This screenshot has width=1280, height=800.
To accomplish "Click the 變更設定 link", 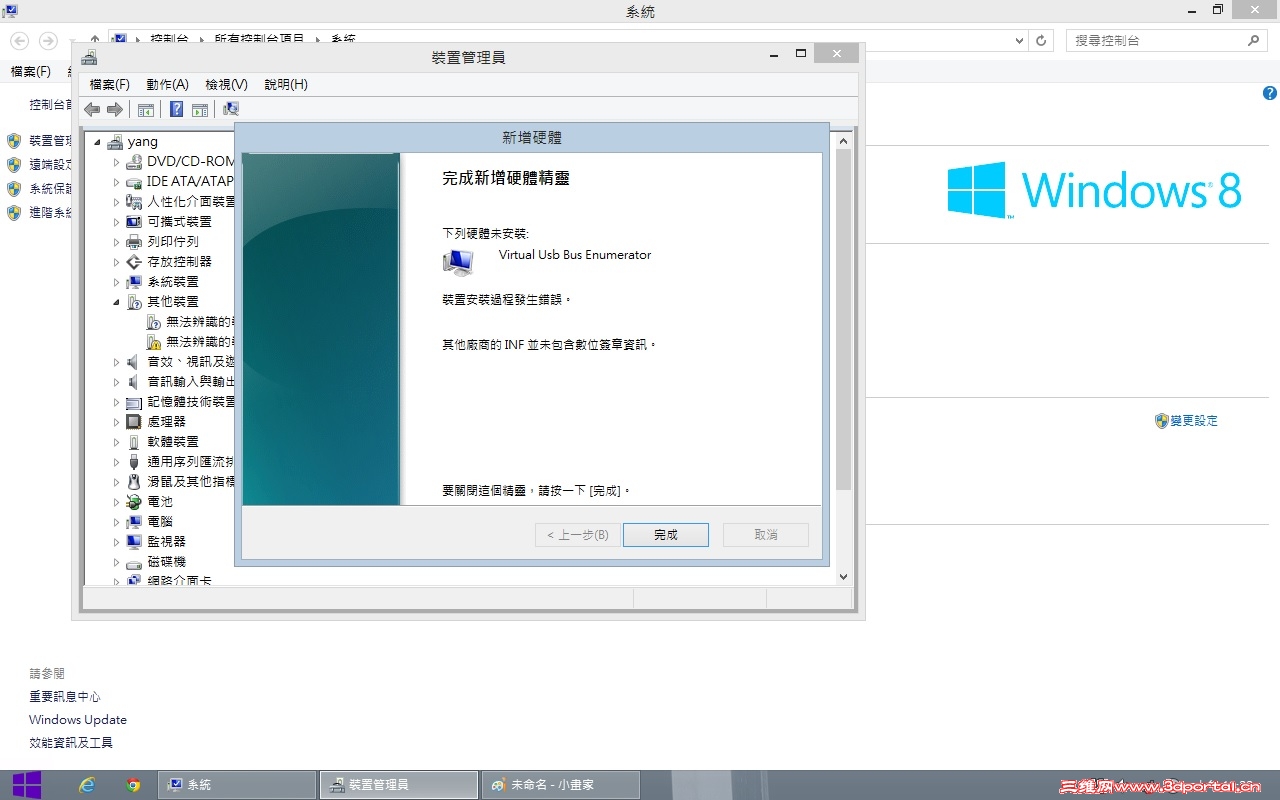I will [1194, 421].
